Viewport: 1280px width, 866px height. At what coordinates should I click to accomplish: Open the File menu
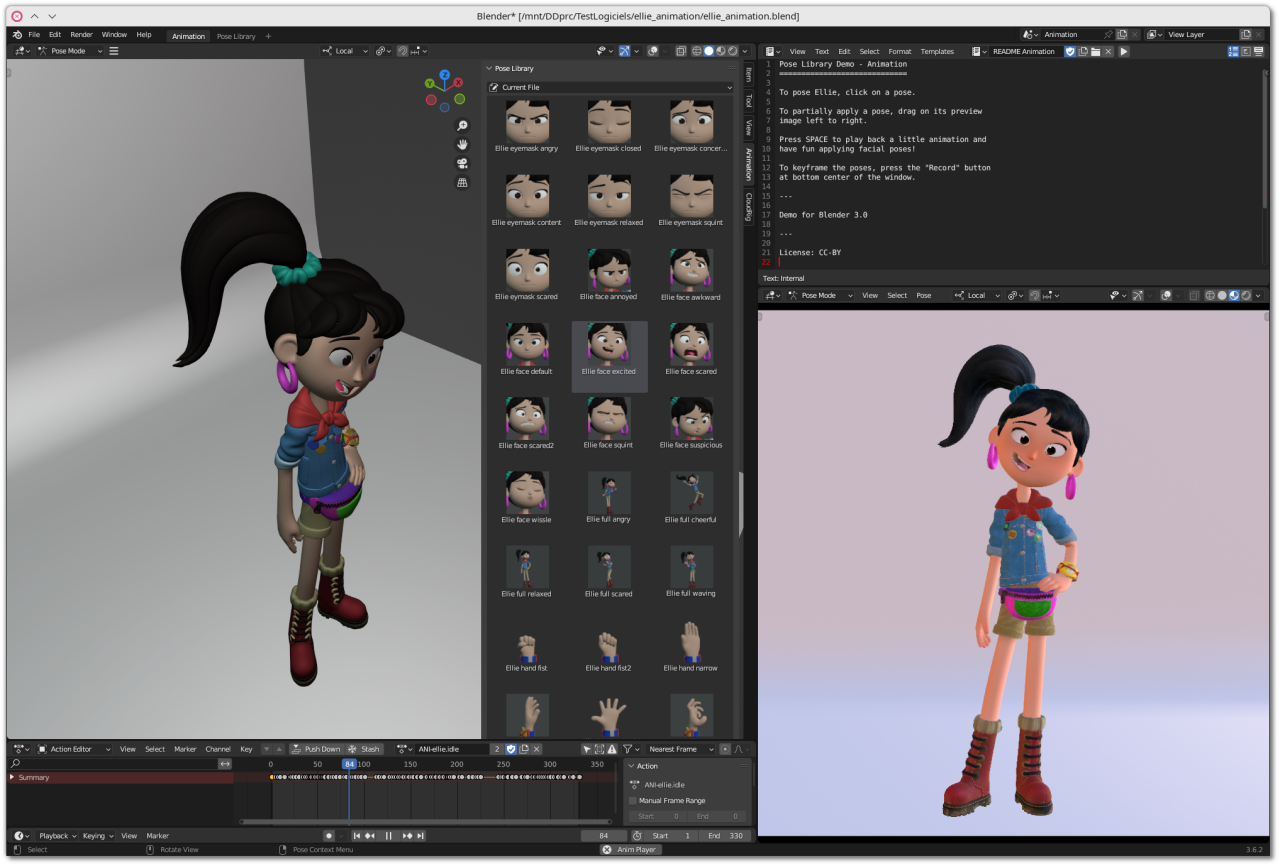34,35
